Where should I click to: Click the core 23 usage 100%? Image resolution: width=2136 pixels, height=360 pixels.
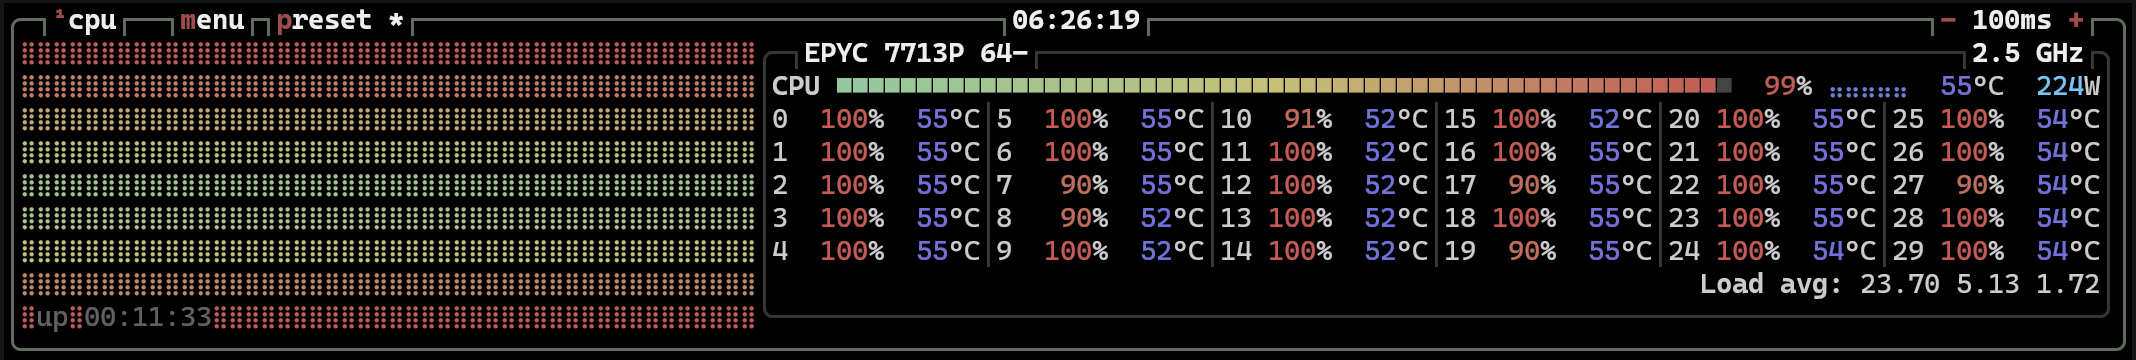[x=1748, y=218]
